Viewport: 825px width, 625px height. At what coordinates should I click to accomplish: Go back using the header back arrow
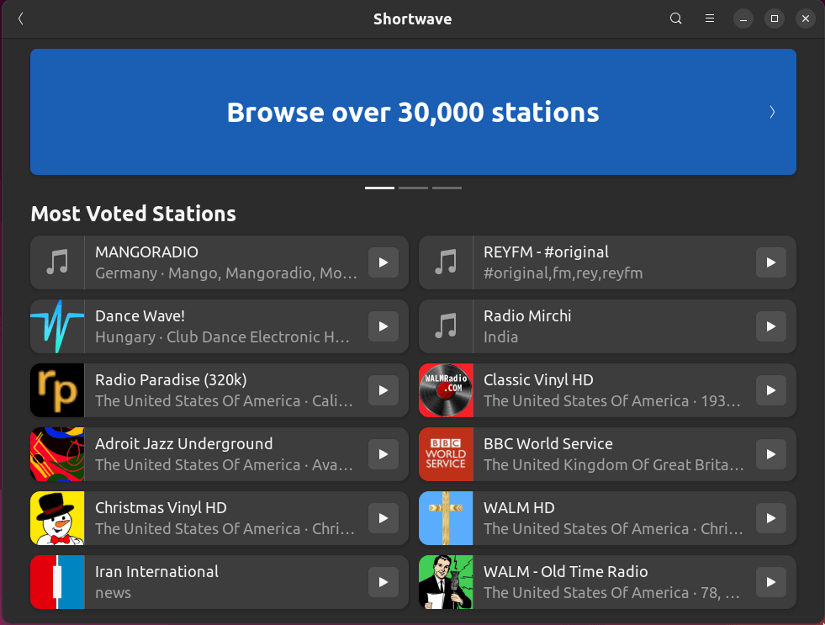click(21, 19)
